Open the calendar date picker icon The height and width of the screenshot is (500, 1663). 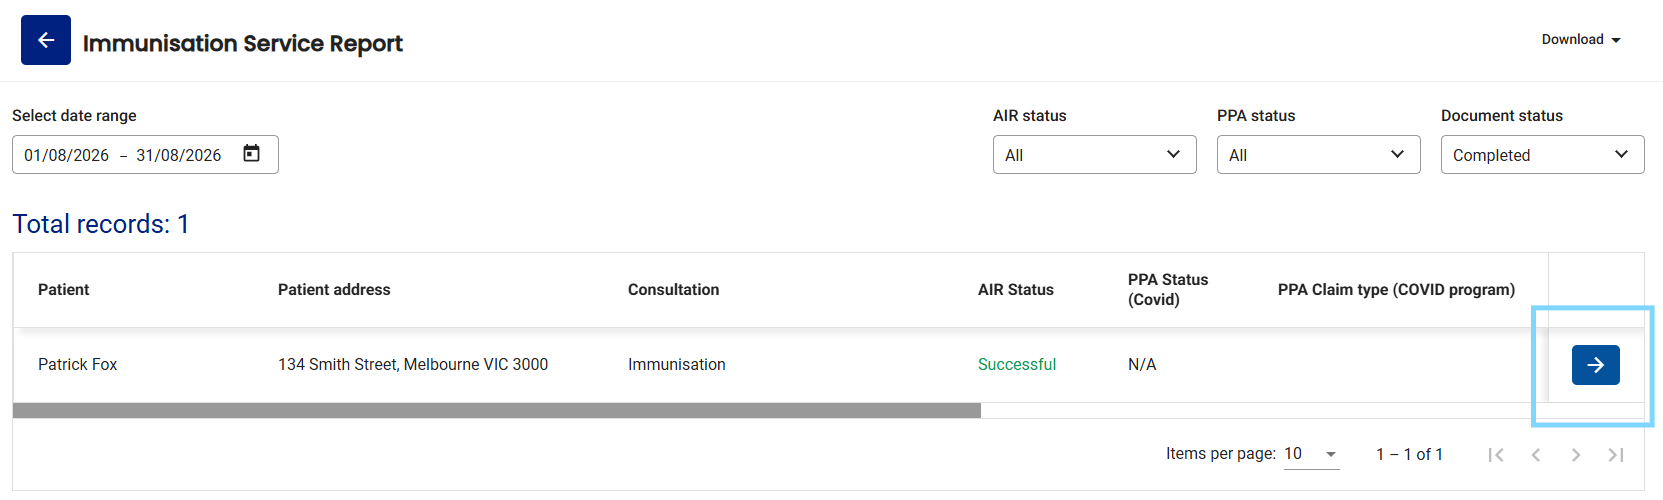coord(252,154)
